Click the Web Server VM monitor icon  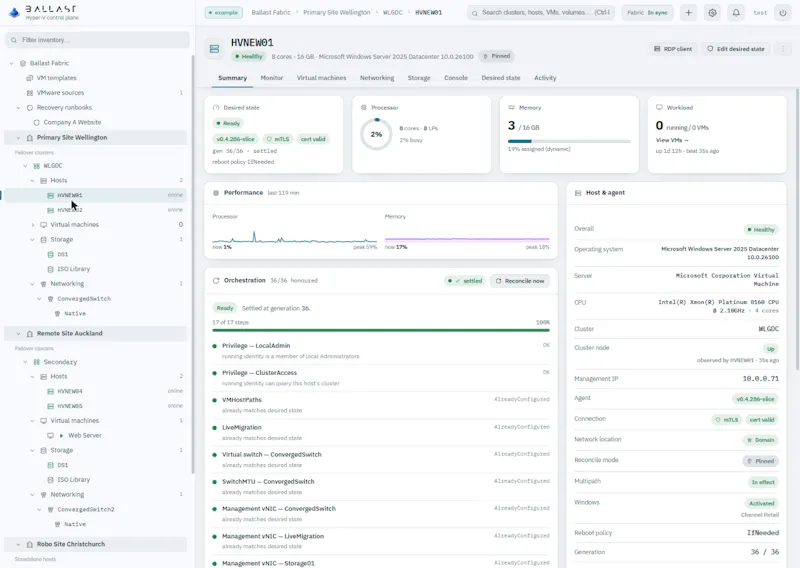click(x=50, y=435)
